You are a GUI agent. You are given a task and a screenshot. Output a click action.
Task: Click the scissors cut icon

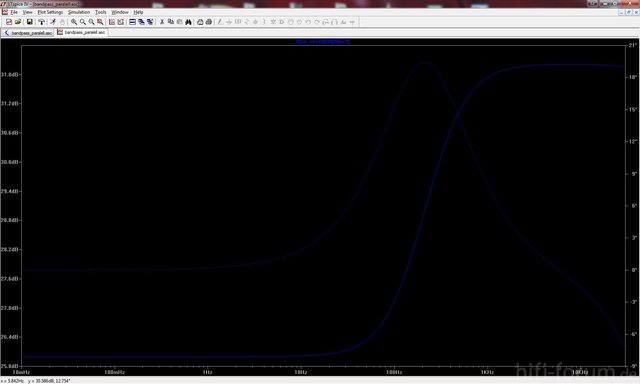[x=162, y=22]
